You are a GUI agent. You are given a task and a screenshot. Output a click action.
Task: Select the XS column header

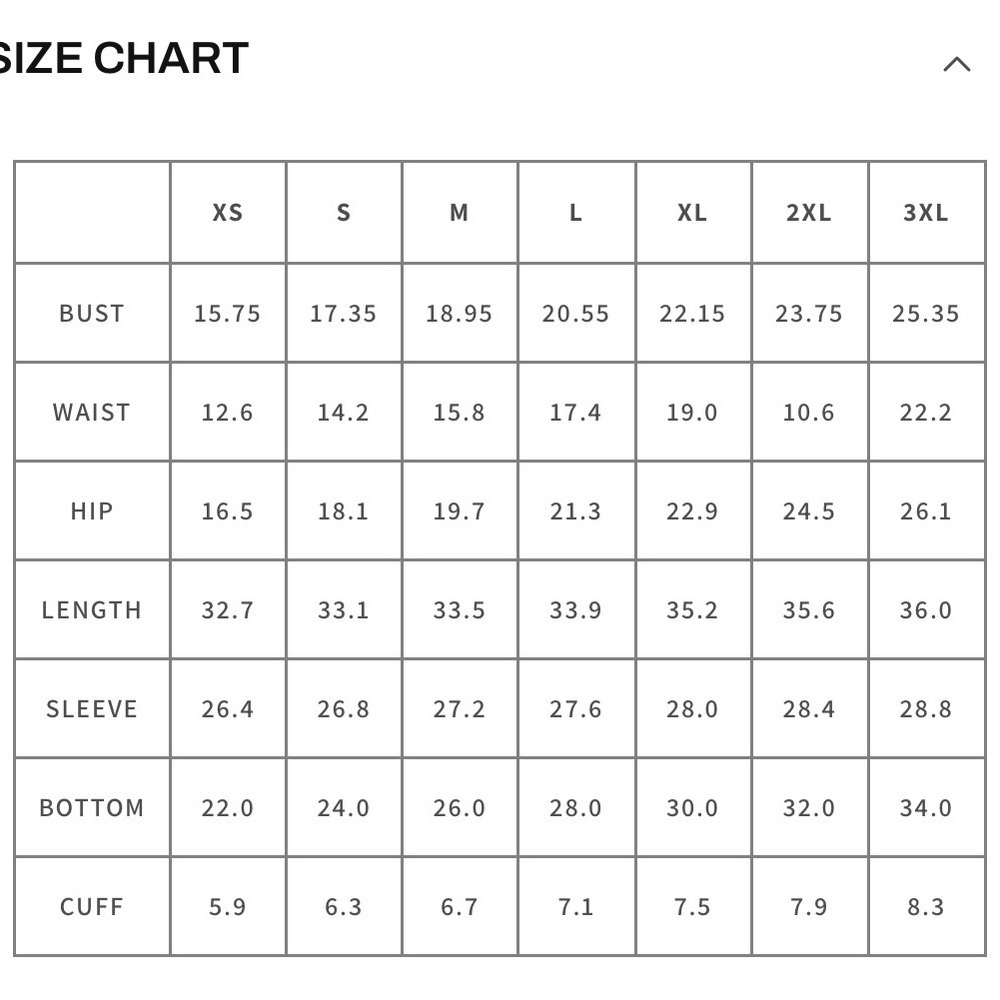[228, 213]
